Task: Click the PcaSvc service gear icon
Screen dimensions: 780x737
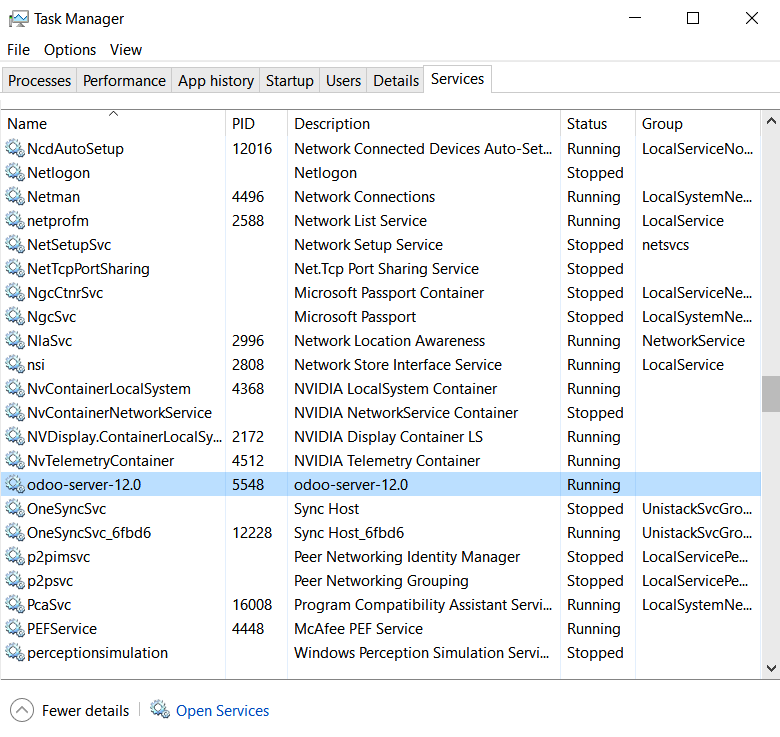Action: [x=15, y=604]
